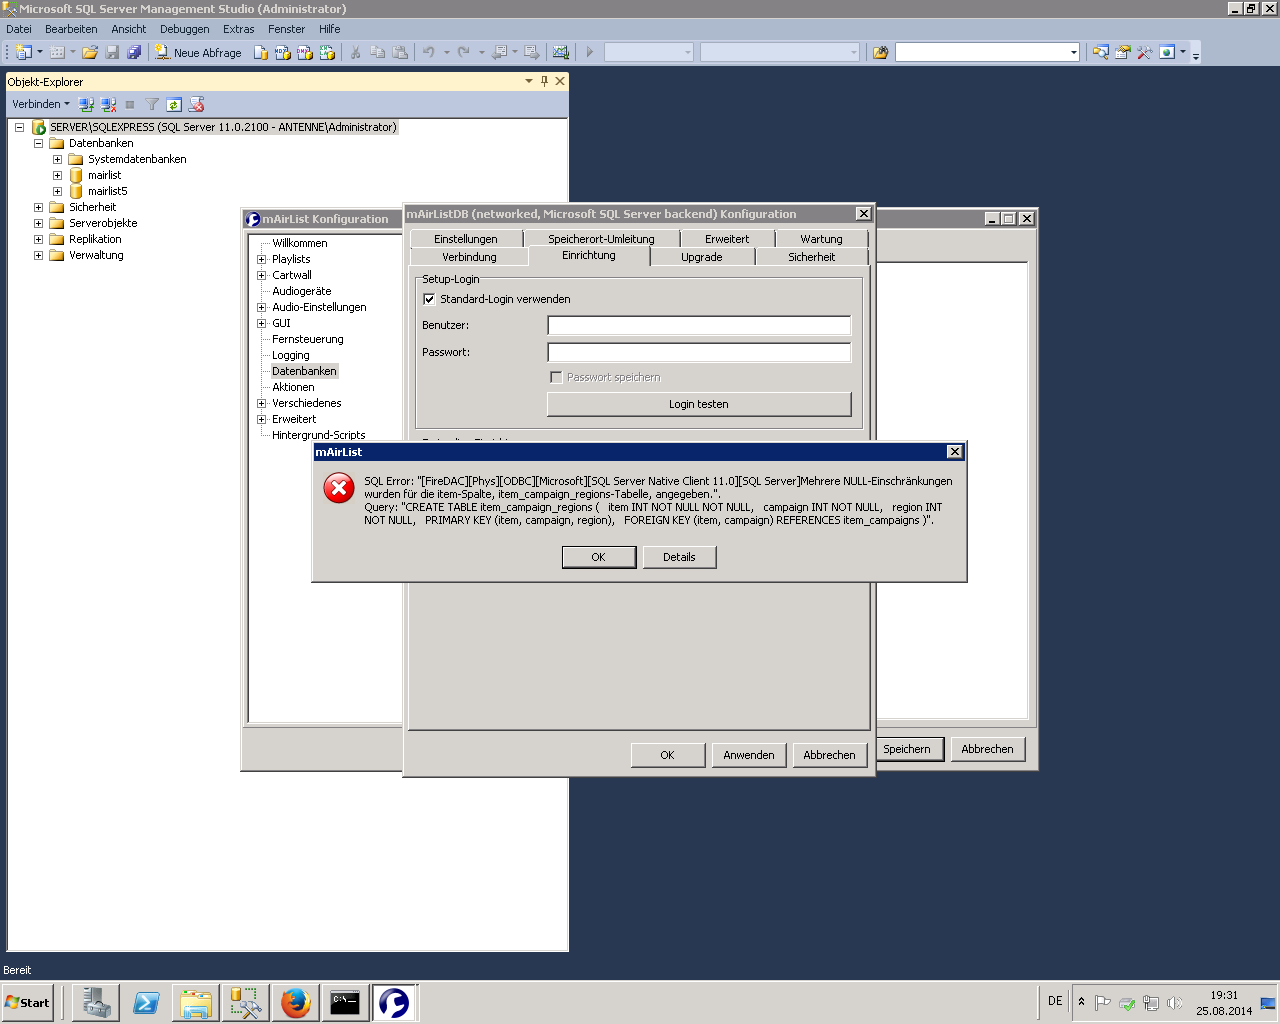The width and height of the screenshot is (1280, 1024).
Task: Open the Verbinden dropdown
Action: tap(41, 104)
